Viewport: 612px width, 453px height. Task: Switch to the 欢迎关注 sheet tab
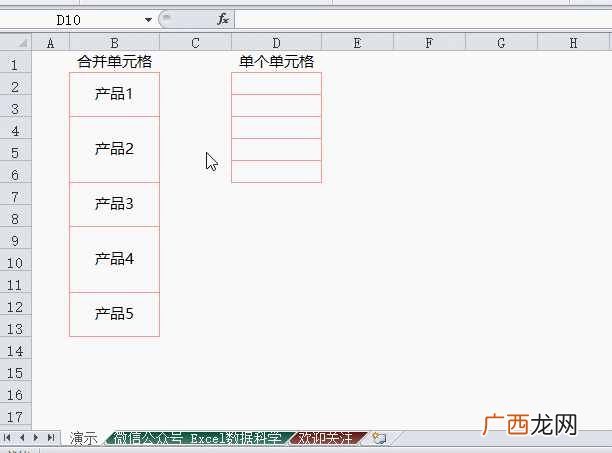coord(327,438)
